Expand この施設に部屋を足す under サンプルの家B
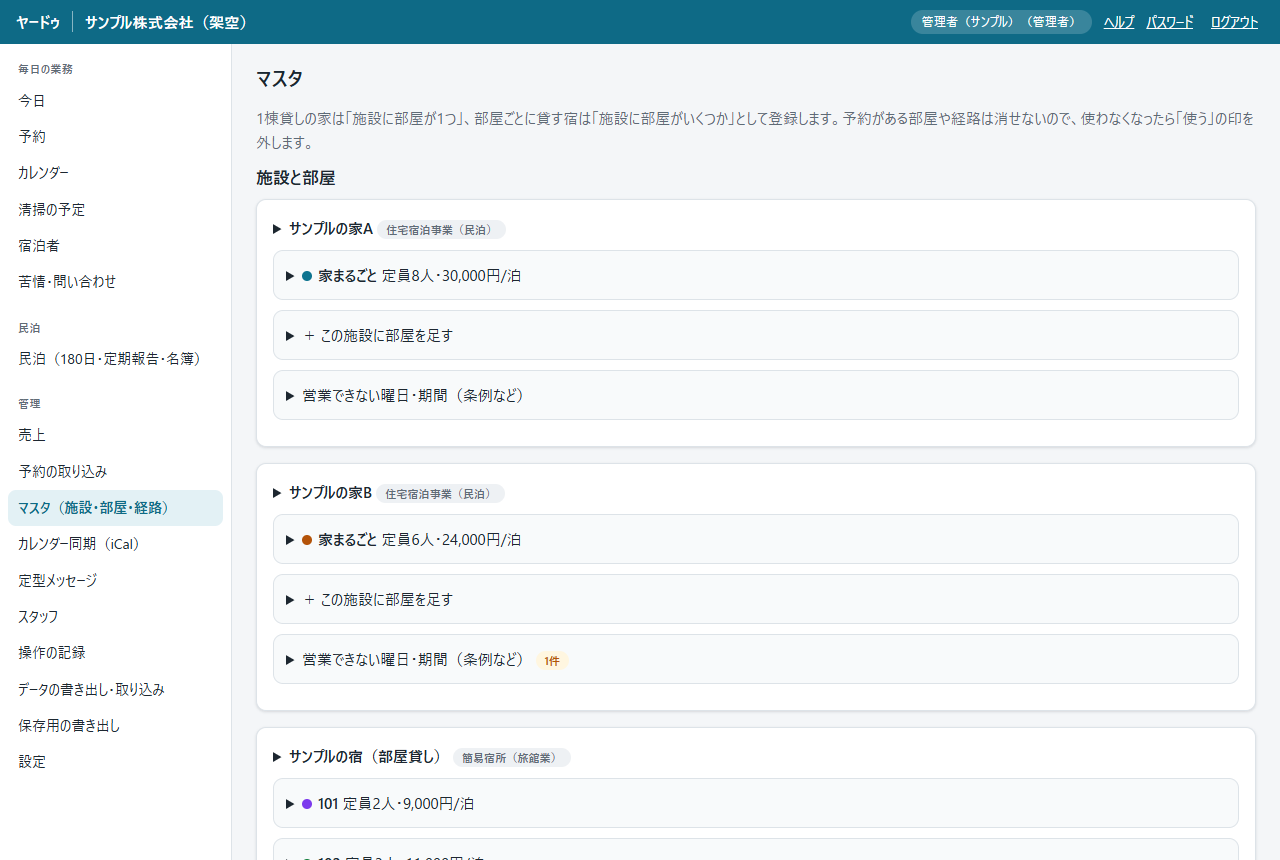 click(756, 599)
